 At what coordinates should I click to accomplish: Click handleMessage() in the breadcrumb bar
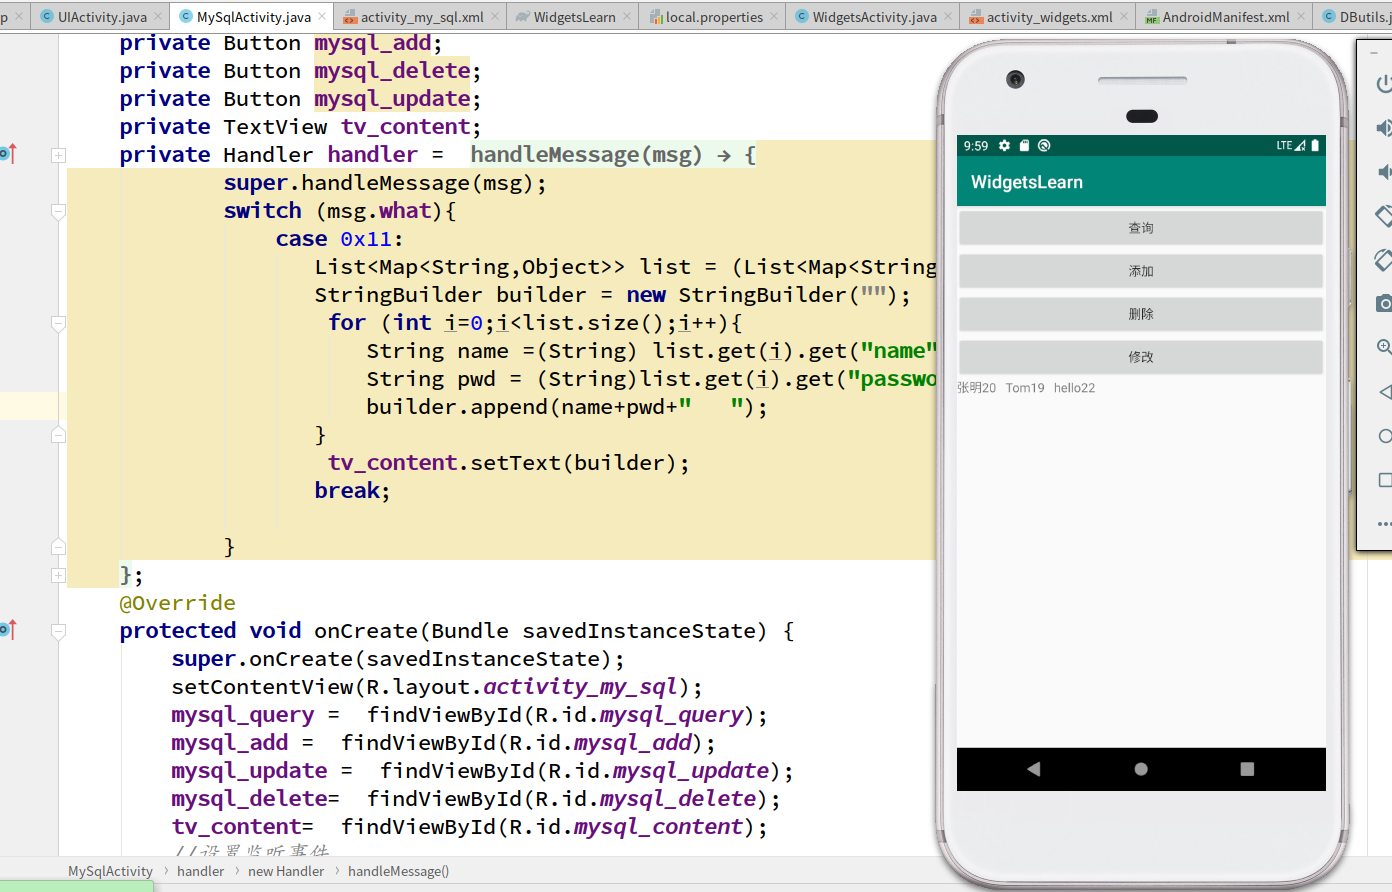398,871
